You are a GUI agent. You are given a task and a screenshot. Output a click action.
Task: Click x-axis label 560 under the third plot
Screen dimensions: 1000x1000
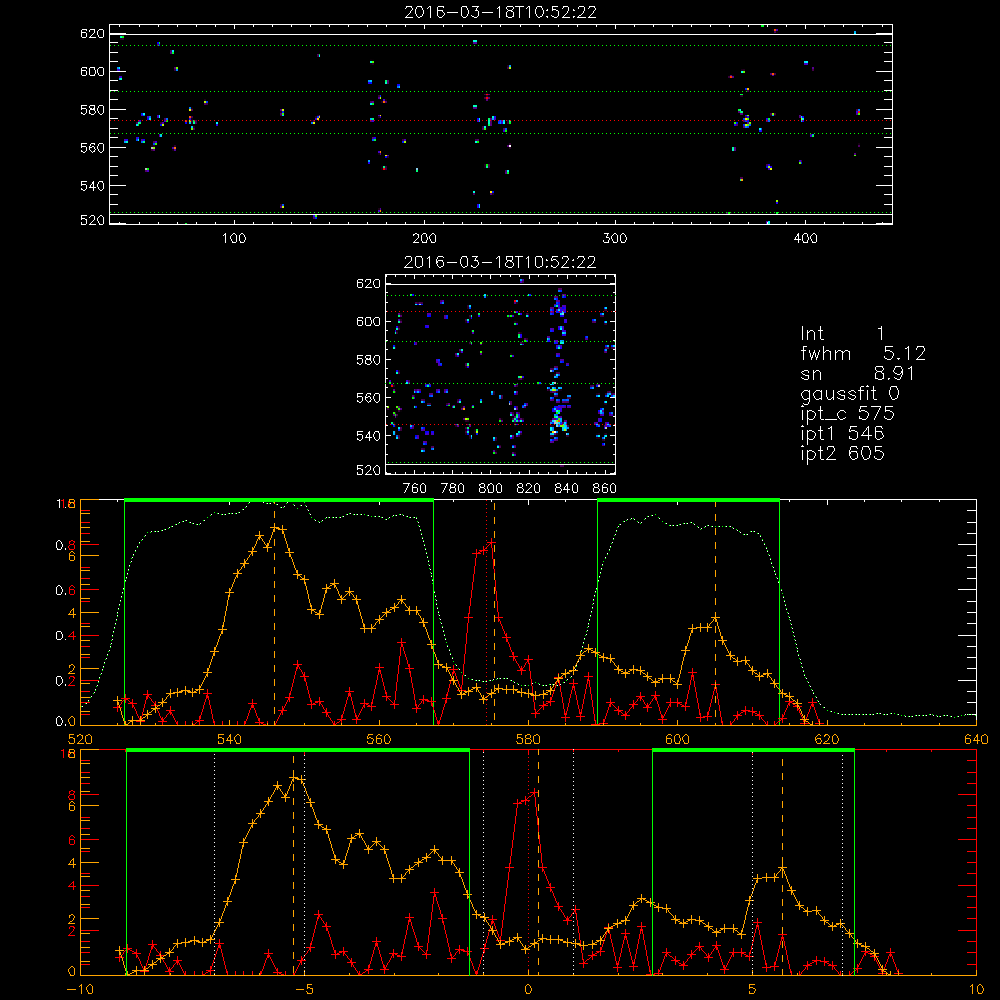tap(379, 740)
